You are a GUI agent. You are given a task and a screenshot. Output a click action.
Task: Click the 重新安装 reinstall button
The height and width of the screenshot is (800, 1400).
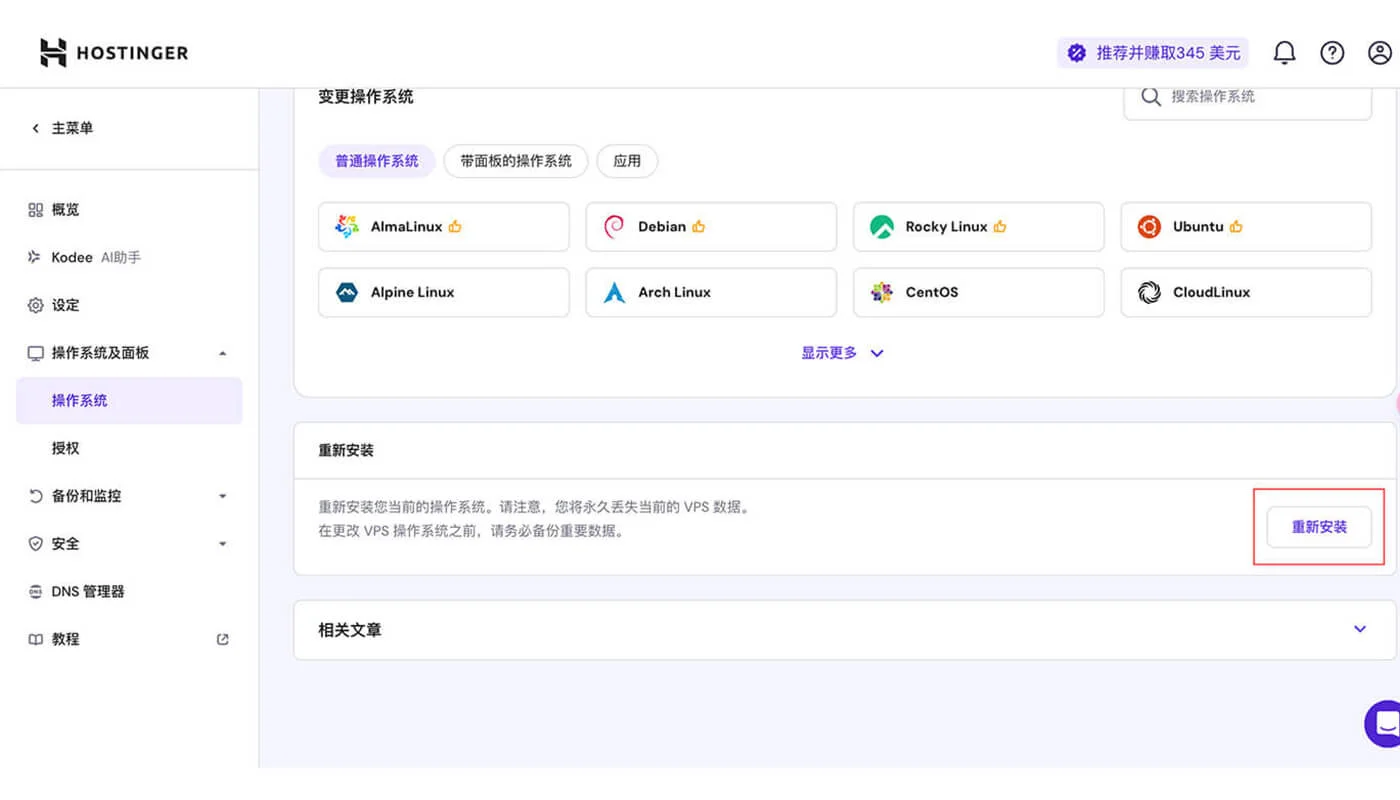click(1319, 527)
